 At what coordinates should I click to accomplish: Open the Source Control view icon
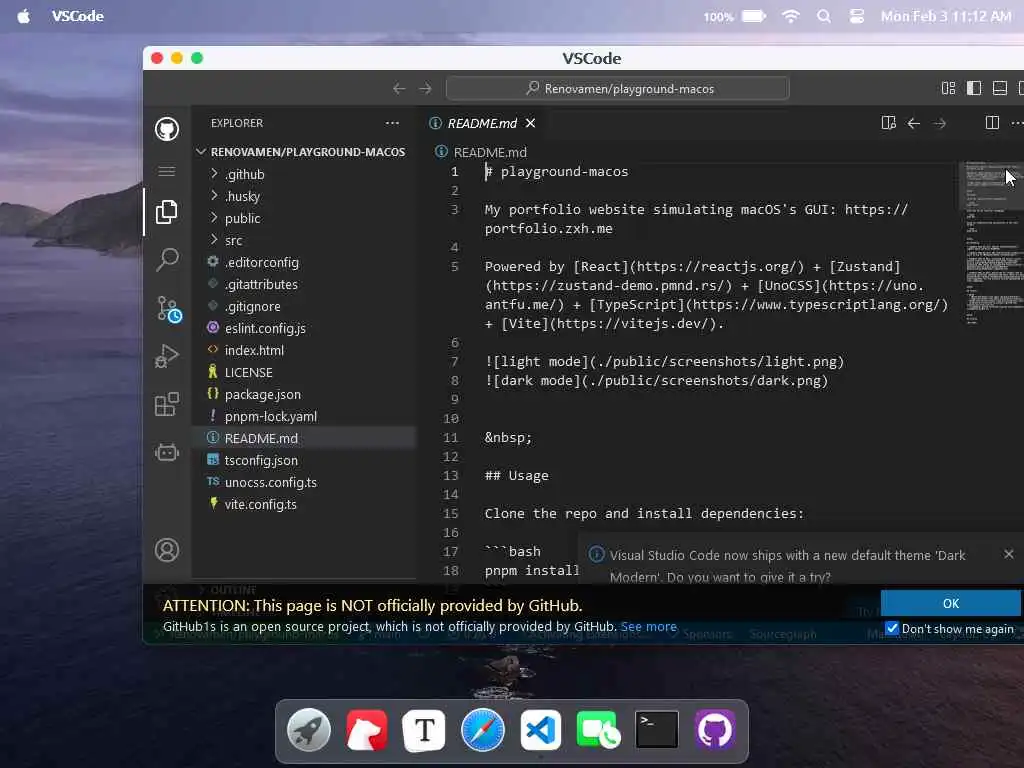pos(168,308)
